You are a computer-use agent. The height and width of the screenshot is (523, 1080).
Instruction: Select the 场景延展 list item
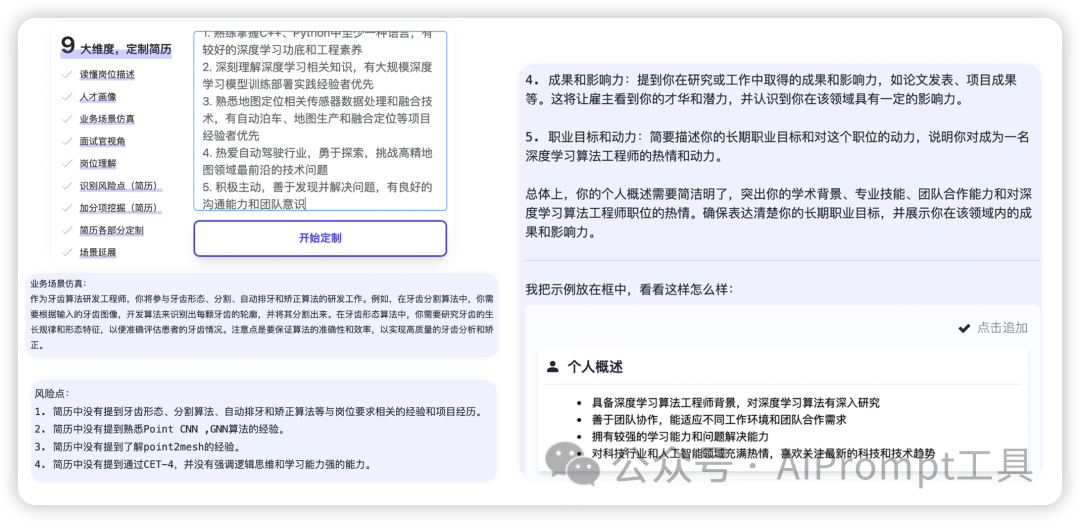(x=98, y=252)
